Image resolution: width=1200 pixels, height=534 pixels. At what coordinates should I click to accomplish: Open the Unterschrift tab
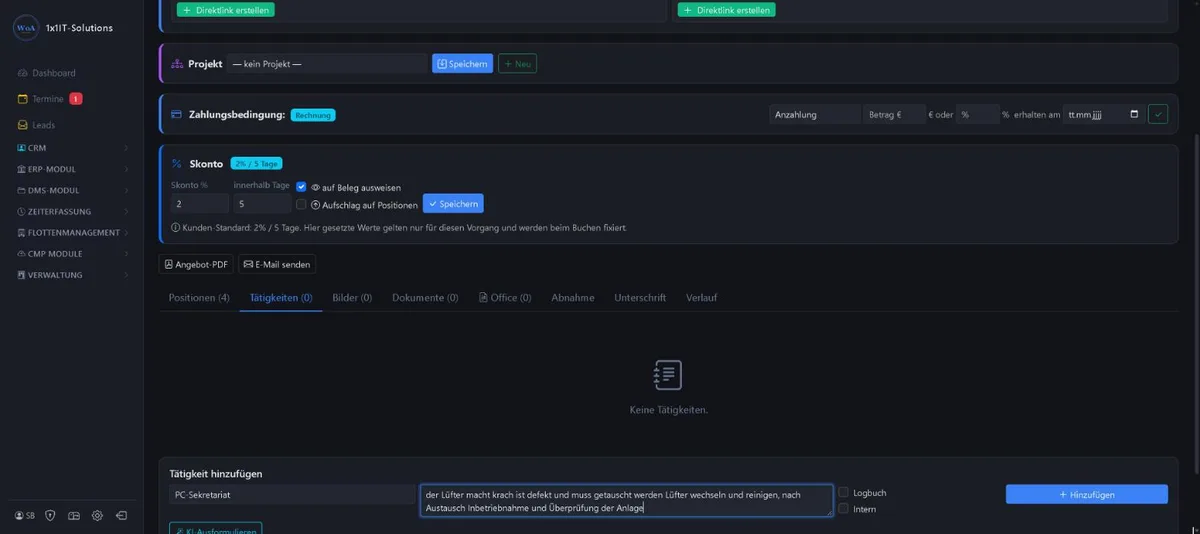[640, 298]
